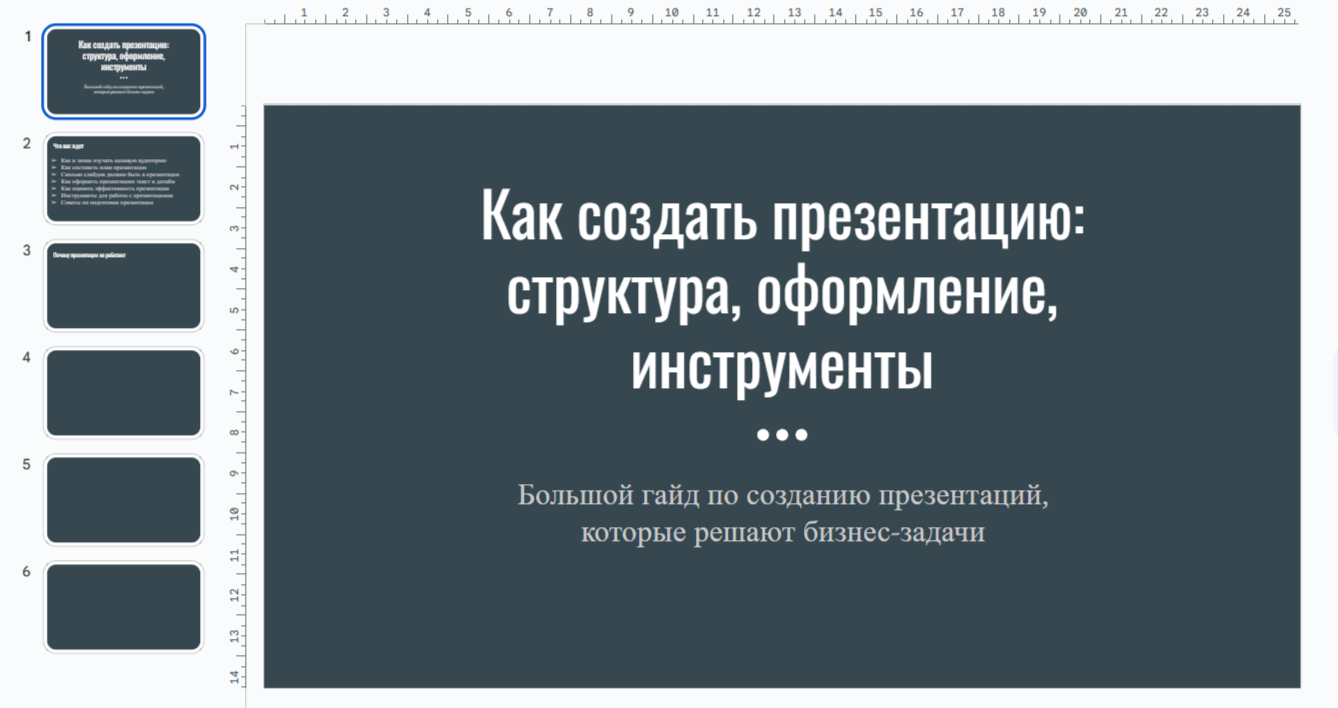The image size is (1338, 708).
Task: Click slide number 6 label in filmstrip
Action: click(28, 572)
